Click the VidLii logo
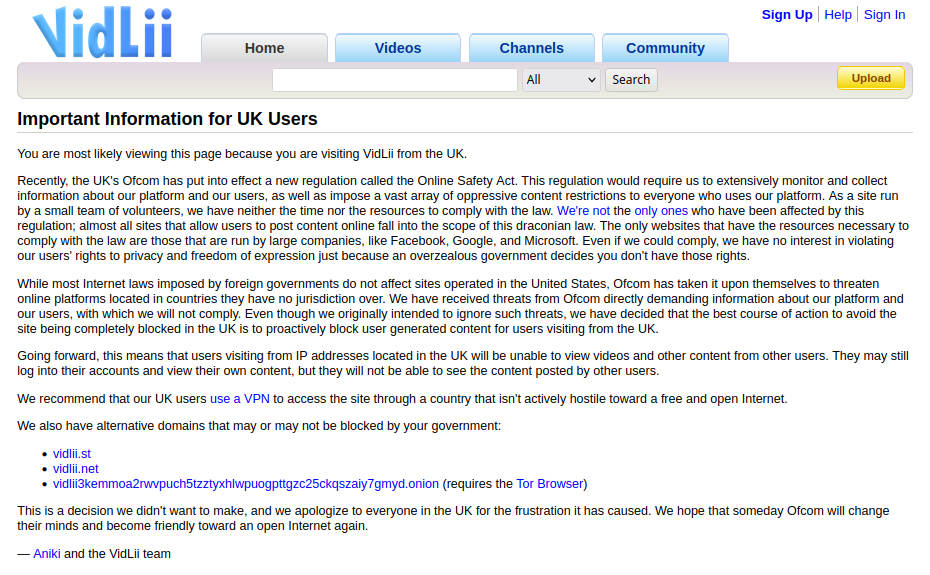Image resolution: width=930 pixels, height=575 pixels. point(102,32)
